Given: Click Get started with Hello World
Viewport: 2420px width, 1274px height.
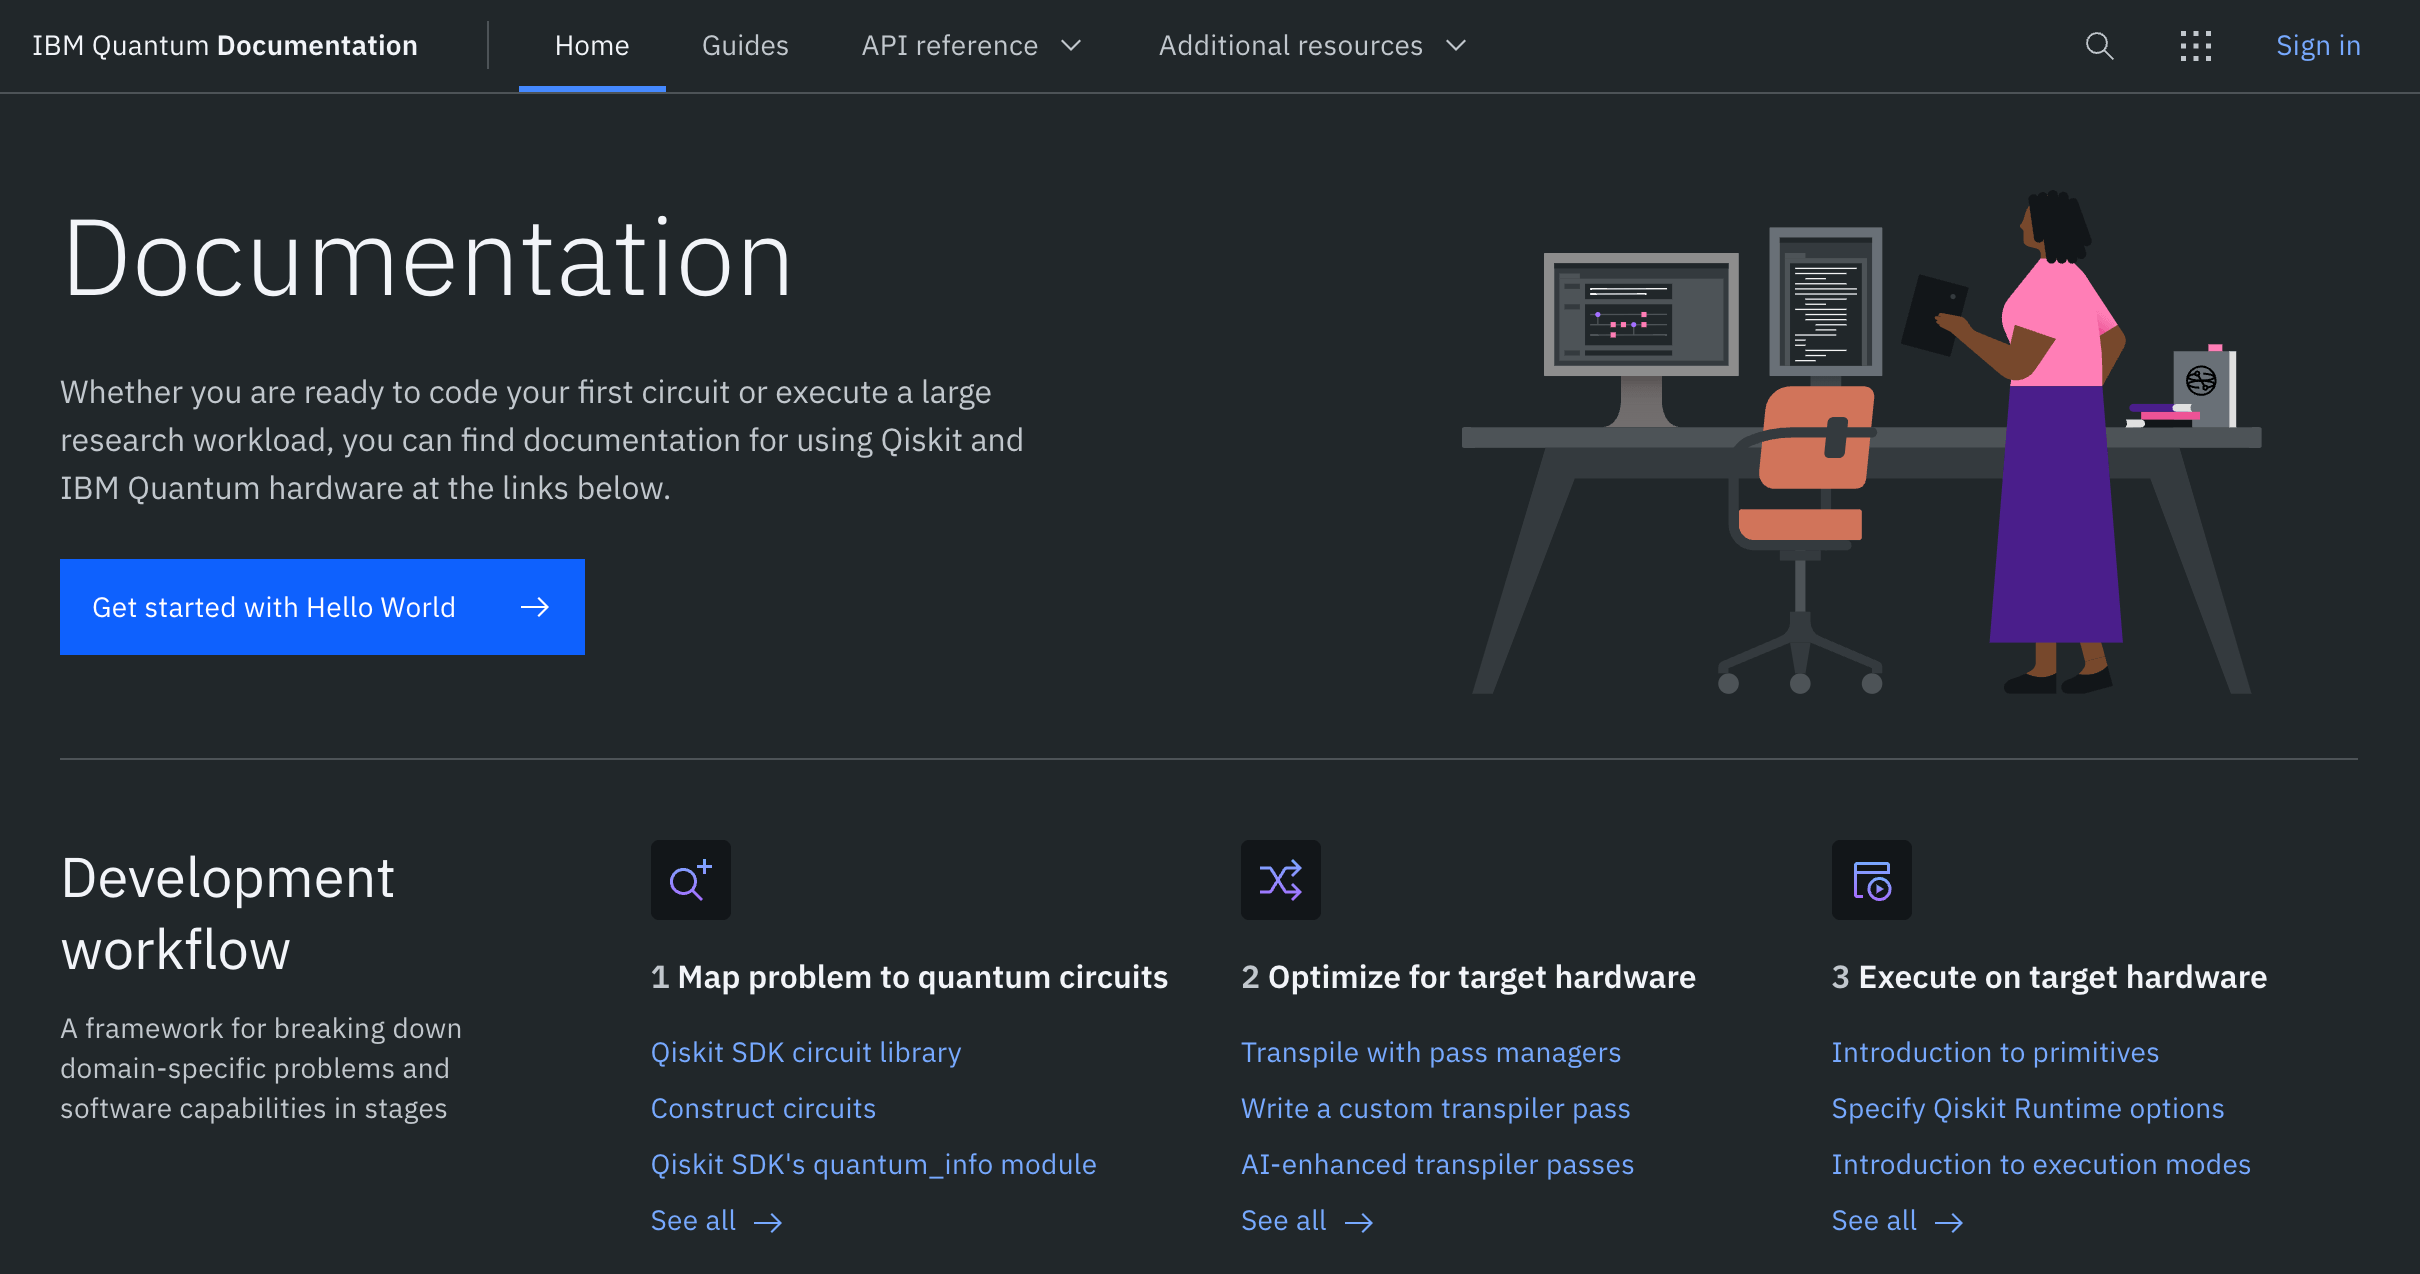Looking at the screenshot, I should pyautogui.click(x=322, y=607).
